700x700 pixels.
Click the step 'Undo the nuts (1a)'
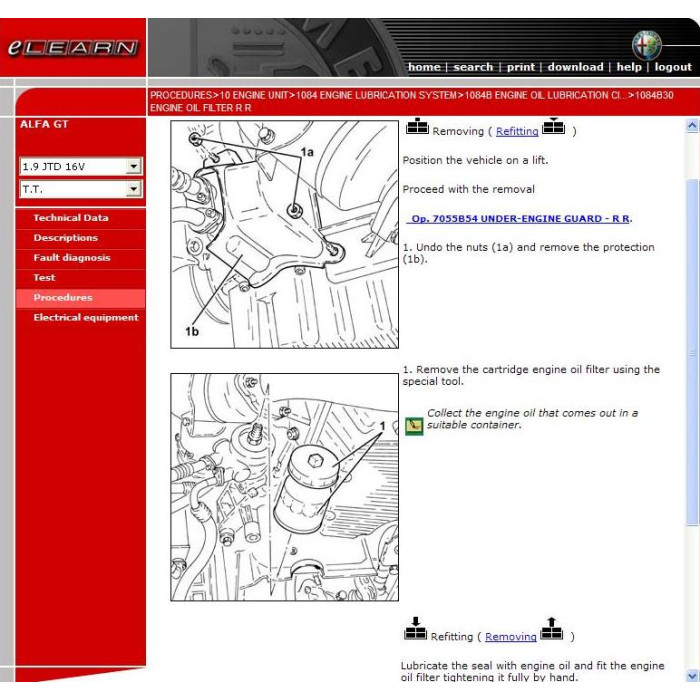pyautogui.click(x=528, y=253)
